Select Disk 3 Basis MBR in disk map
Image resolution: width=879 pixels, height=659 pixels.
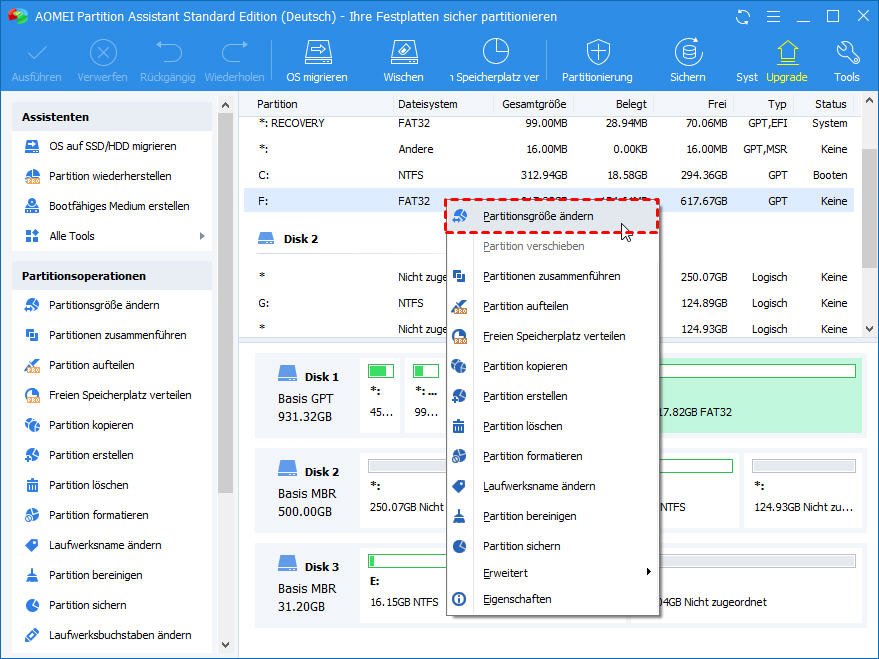[x=307, y=586]
